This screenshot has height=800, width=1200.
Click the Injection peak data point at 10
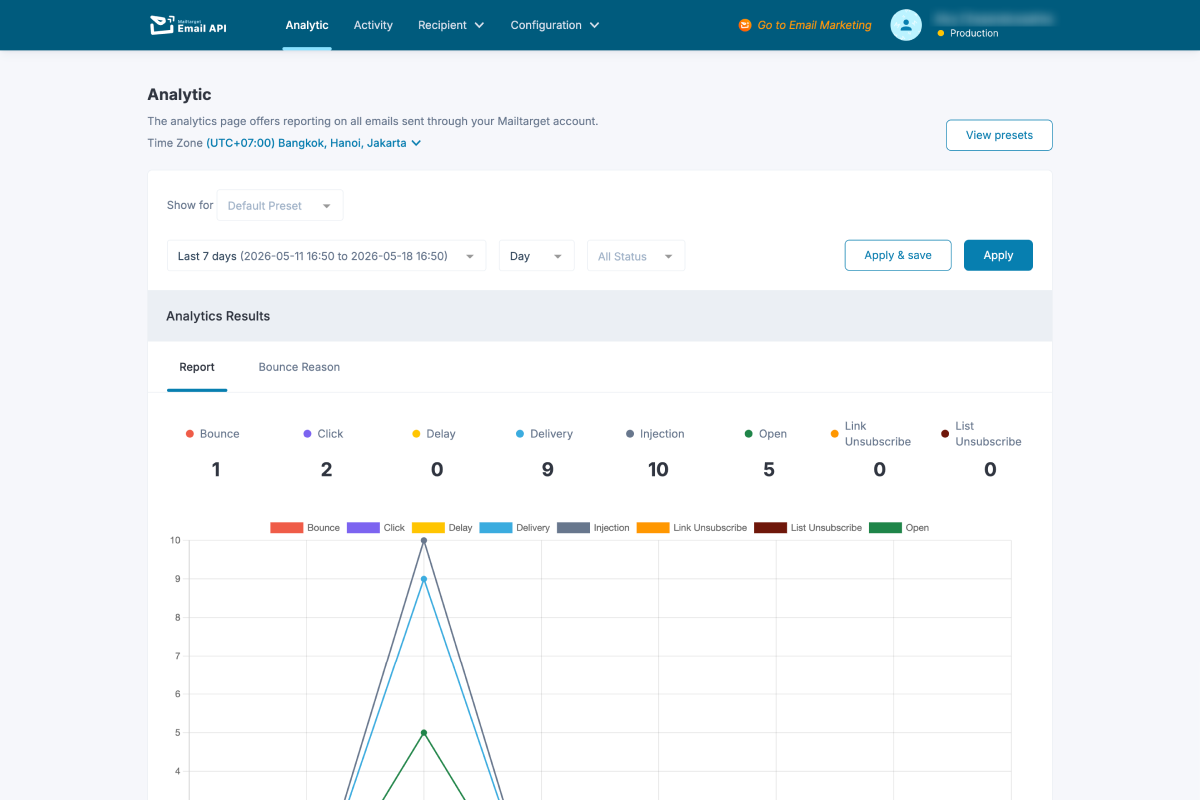(x=424, y=541)
